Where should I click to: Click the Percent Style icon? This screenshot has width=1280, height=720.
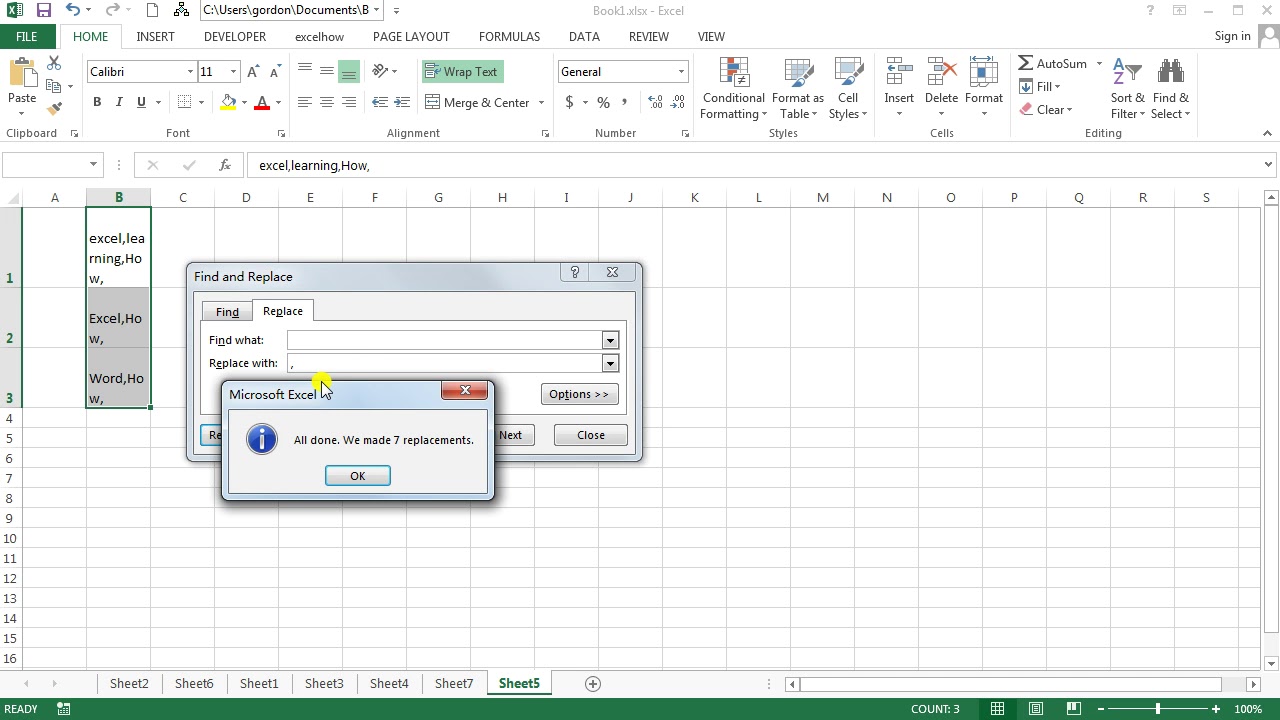point(603,102)
